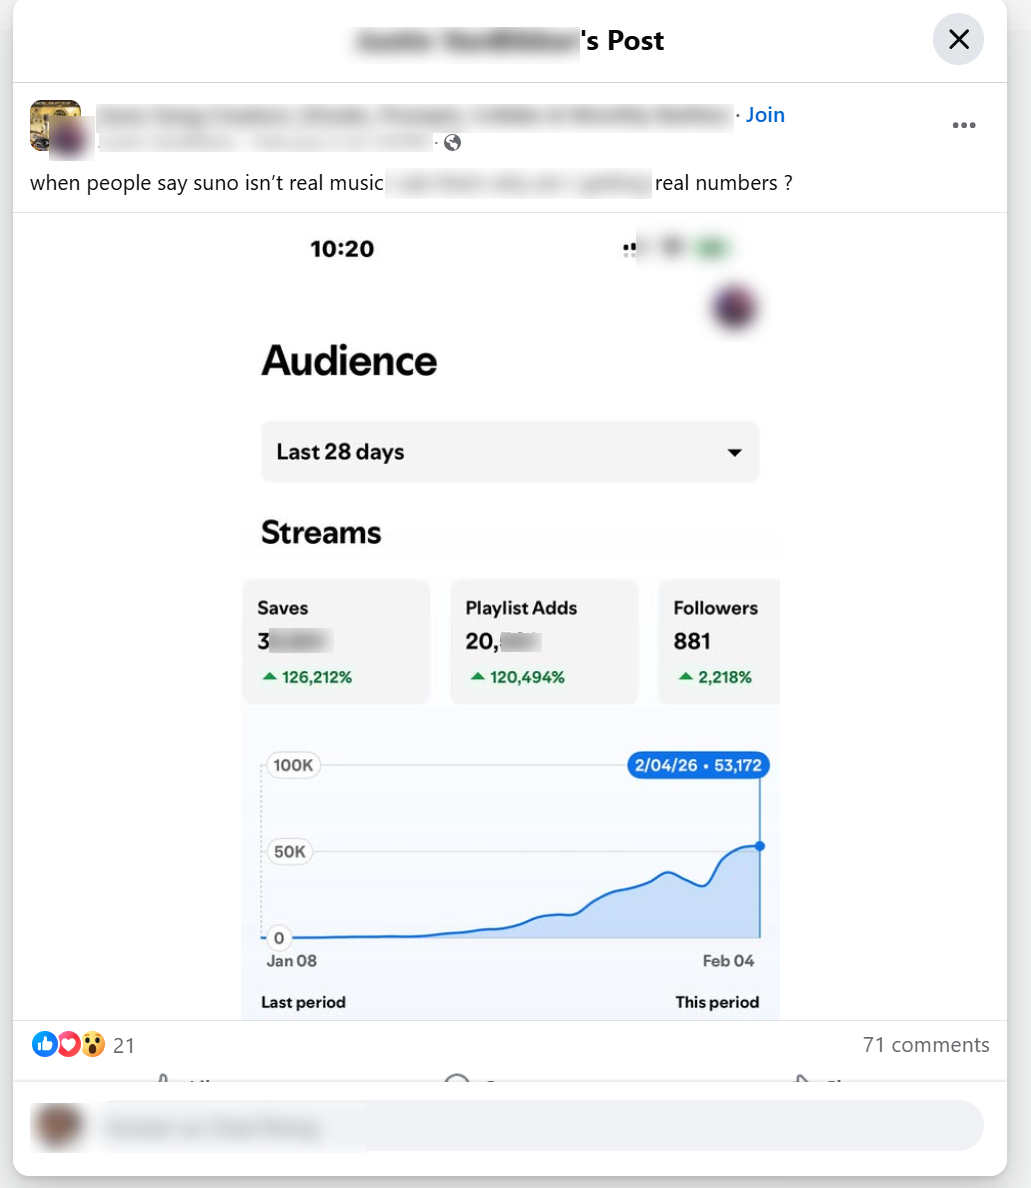This screenshot has width=1031, height=1188.
Task: Click the group avatar thumbnail
Action: 55,125
